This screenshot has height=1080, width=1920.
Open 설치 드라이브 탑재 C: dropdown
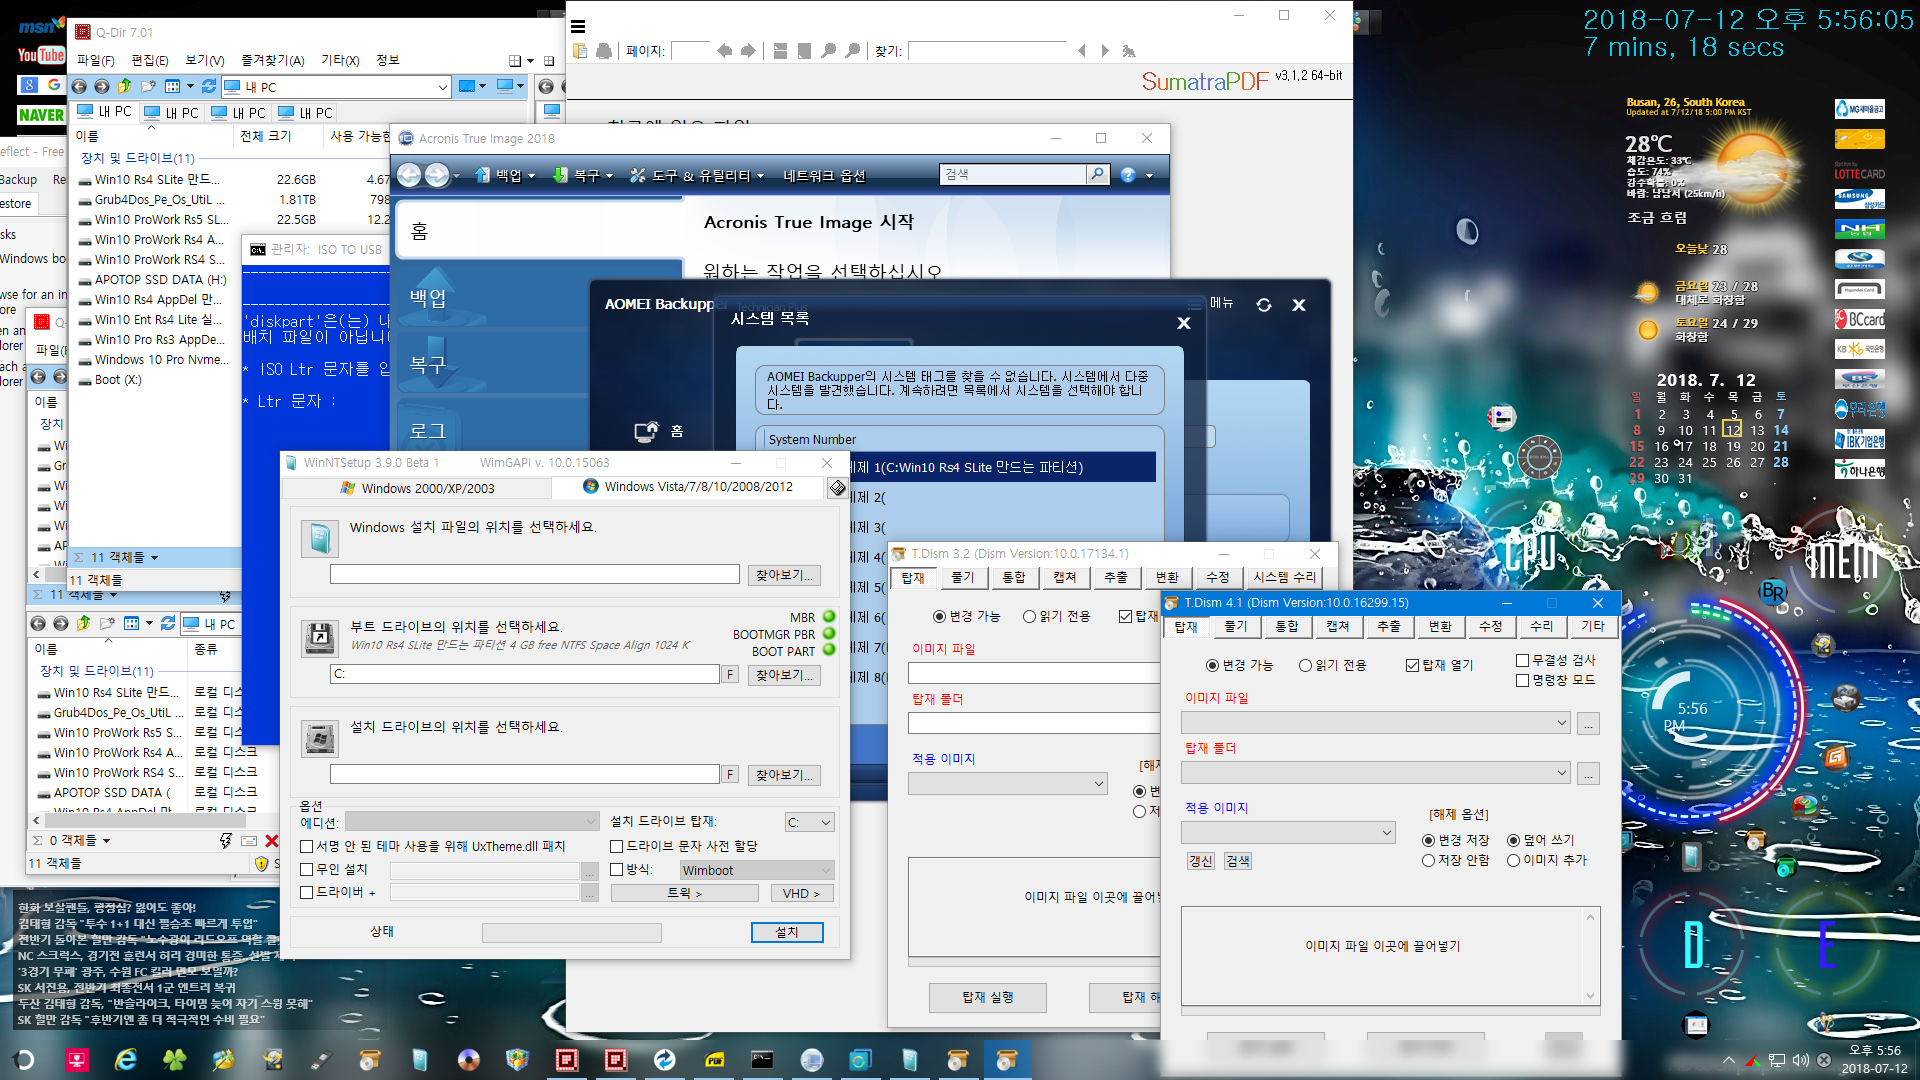[809, 822]
